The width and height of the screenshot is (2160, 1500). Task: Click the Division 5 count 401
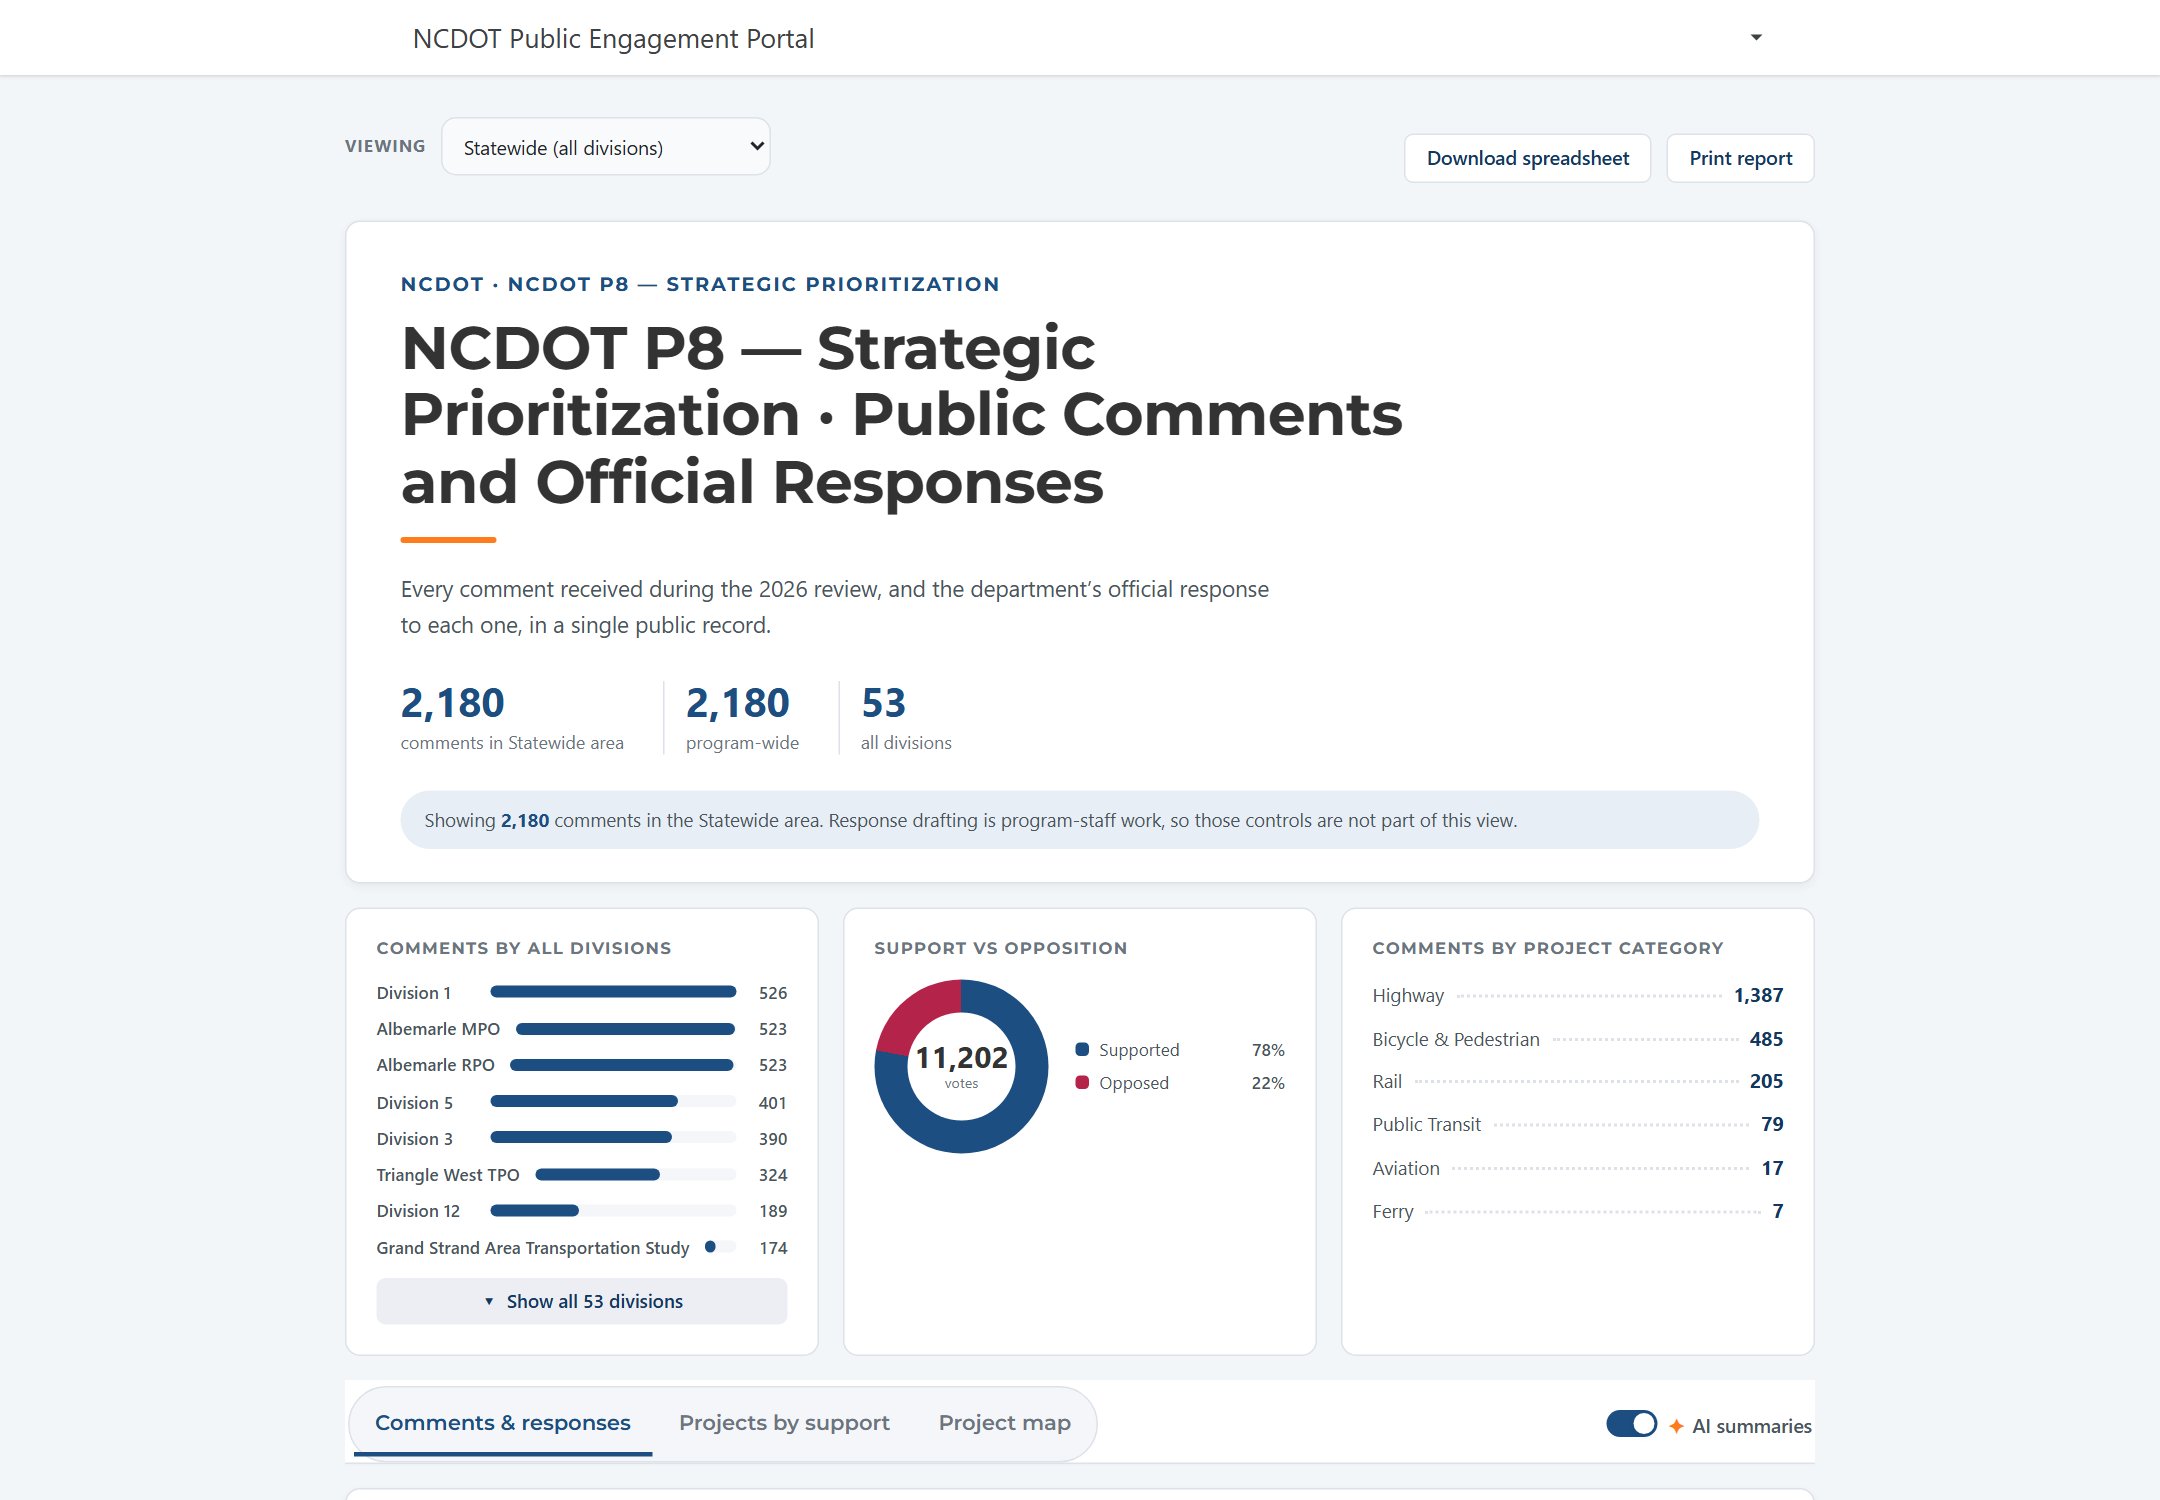coord(772,1103)
